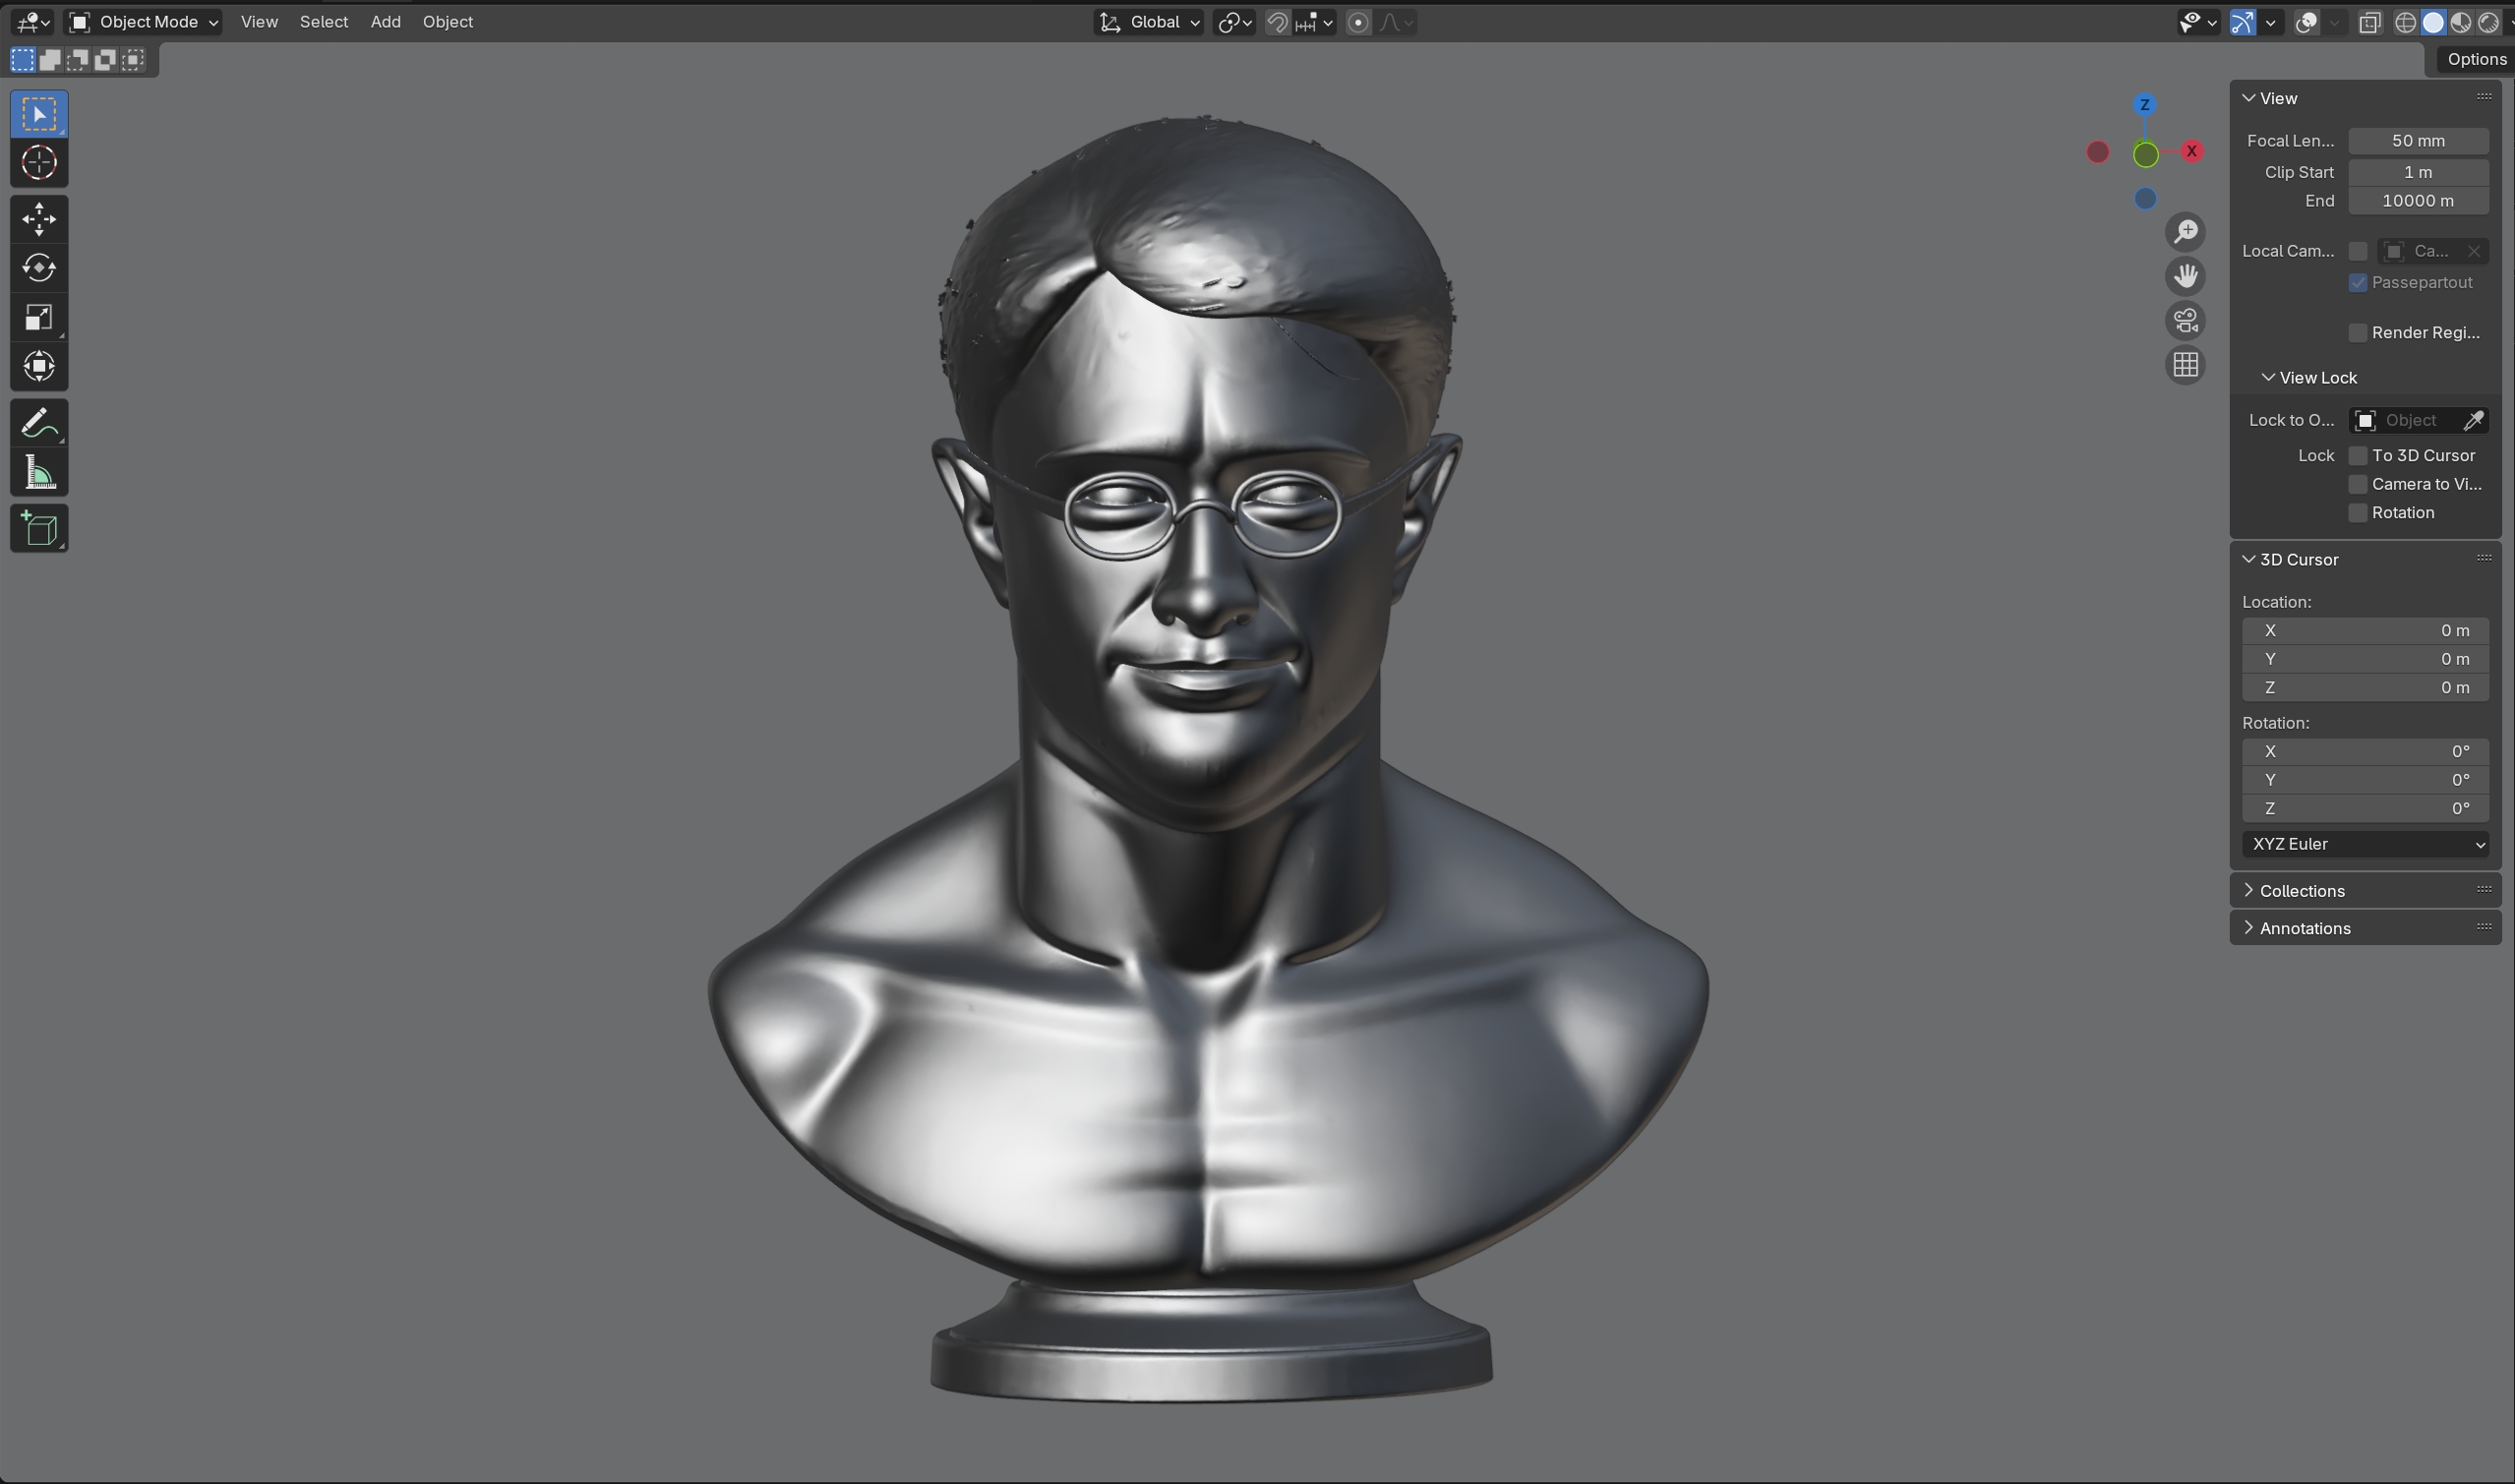Open the Add menu
This screenshot has height=1484, width=2515.
tap(385, 22)
